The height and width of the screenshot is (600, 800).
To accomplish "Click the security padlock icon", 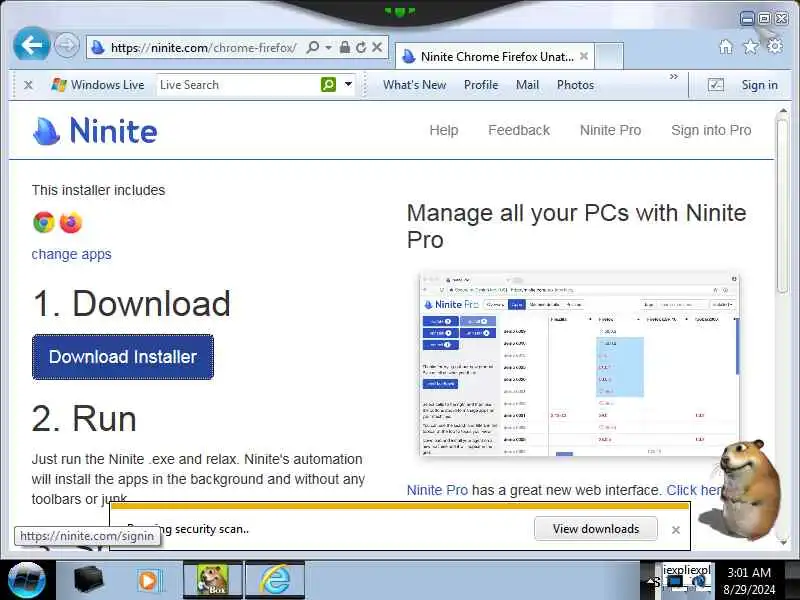I will point(344,47).
